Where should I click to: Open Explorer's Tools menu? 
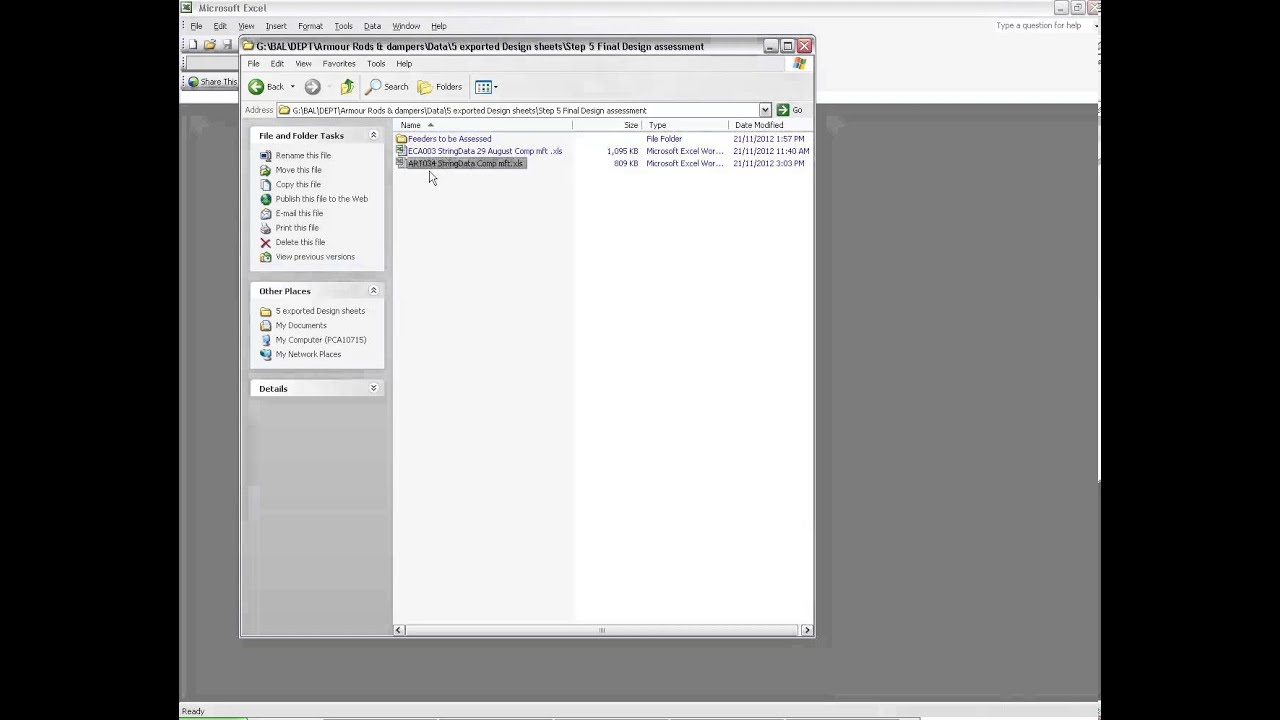point(376,64)
